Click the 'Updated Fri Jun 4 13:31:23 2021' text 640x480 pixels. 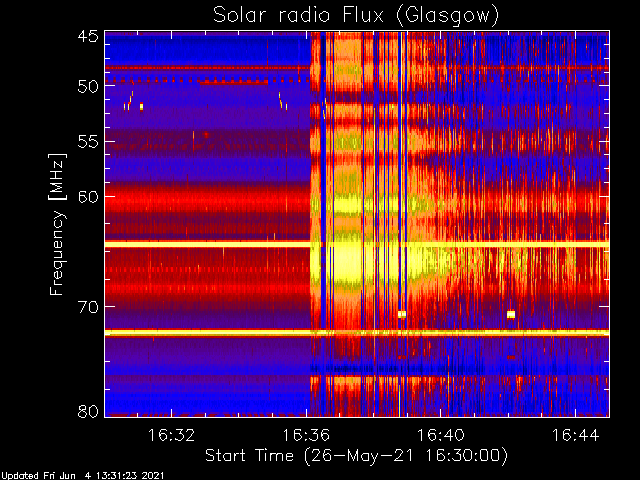[x=83, y=476]
